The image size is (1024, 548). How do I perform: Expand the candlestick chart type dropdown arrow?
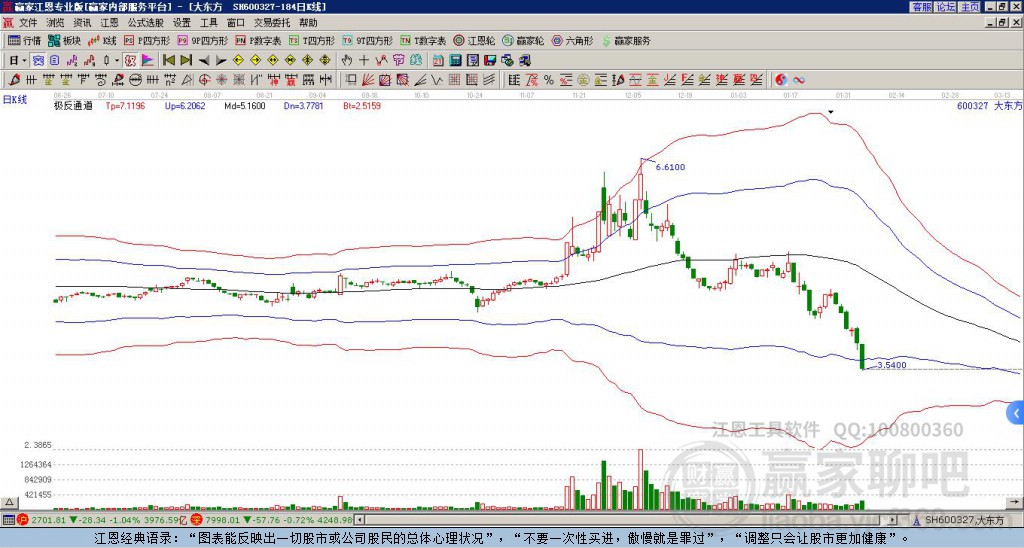pos(117,61)
